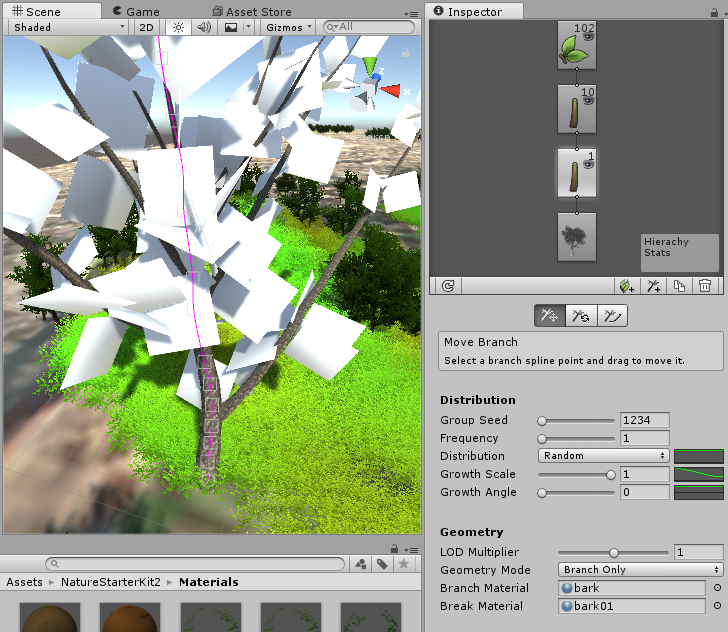Click the Growth Scale slider
This screenshot has height=632, width=728.
coord(576,474)
